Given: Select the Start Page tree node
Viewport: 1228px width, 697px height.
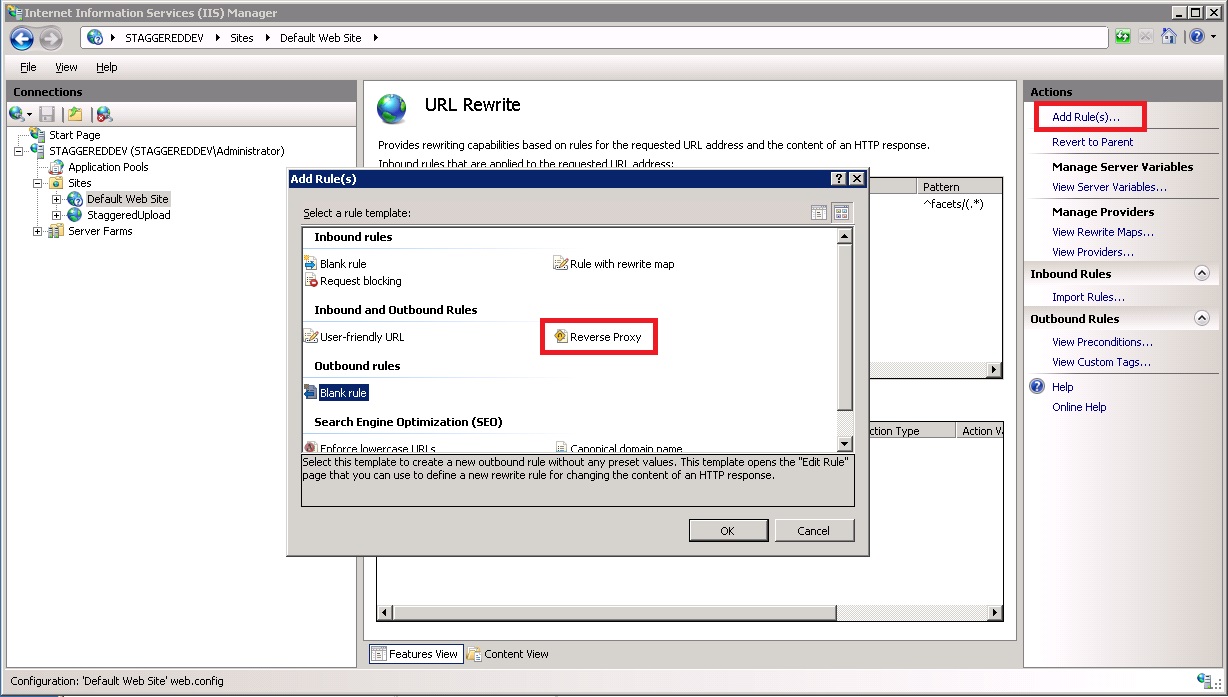Looking at the screenshot, I should (x=74, y=135).
